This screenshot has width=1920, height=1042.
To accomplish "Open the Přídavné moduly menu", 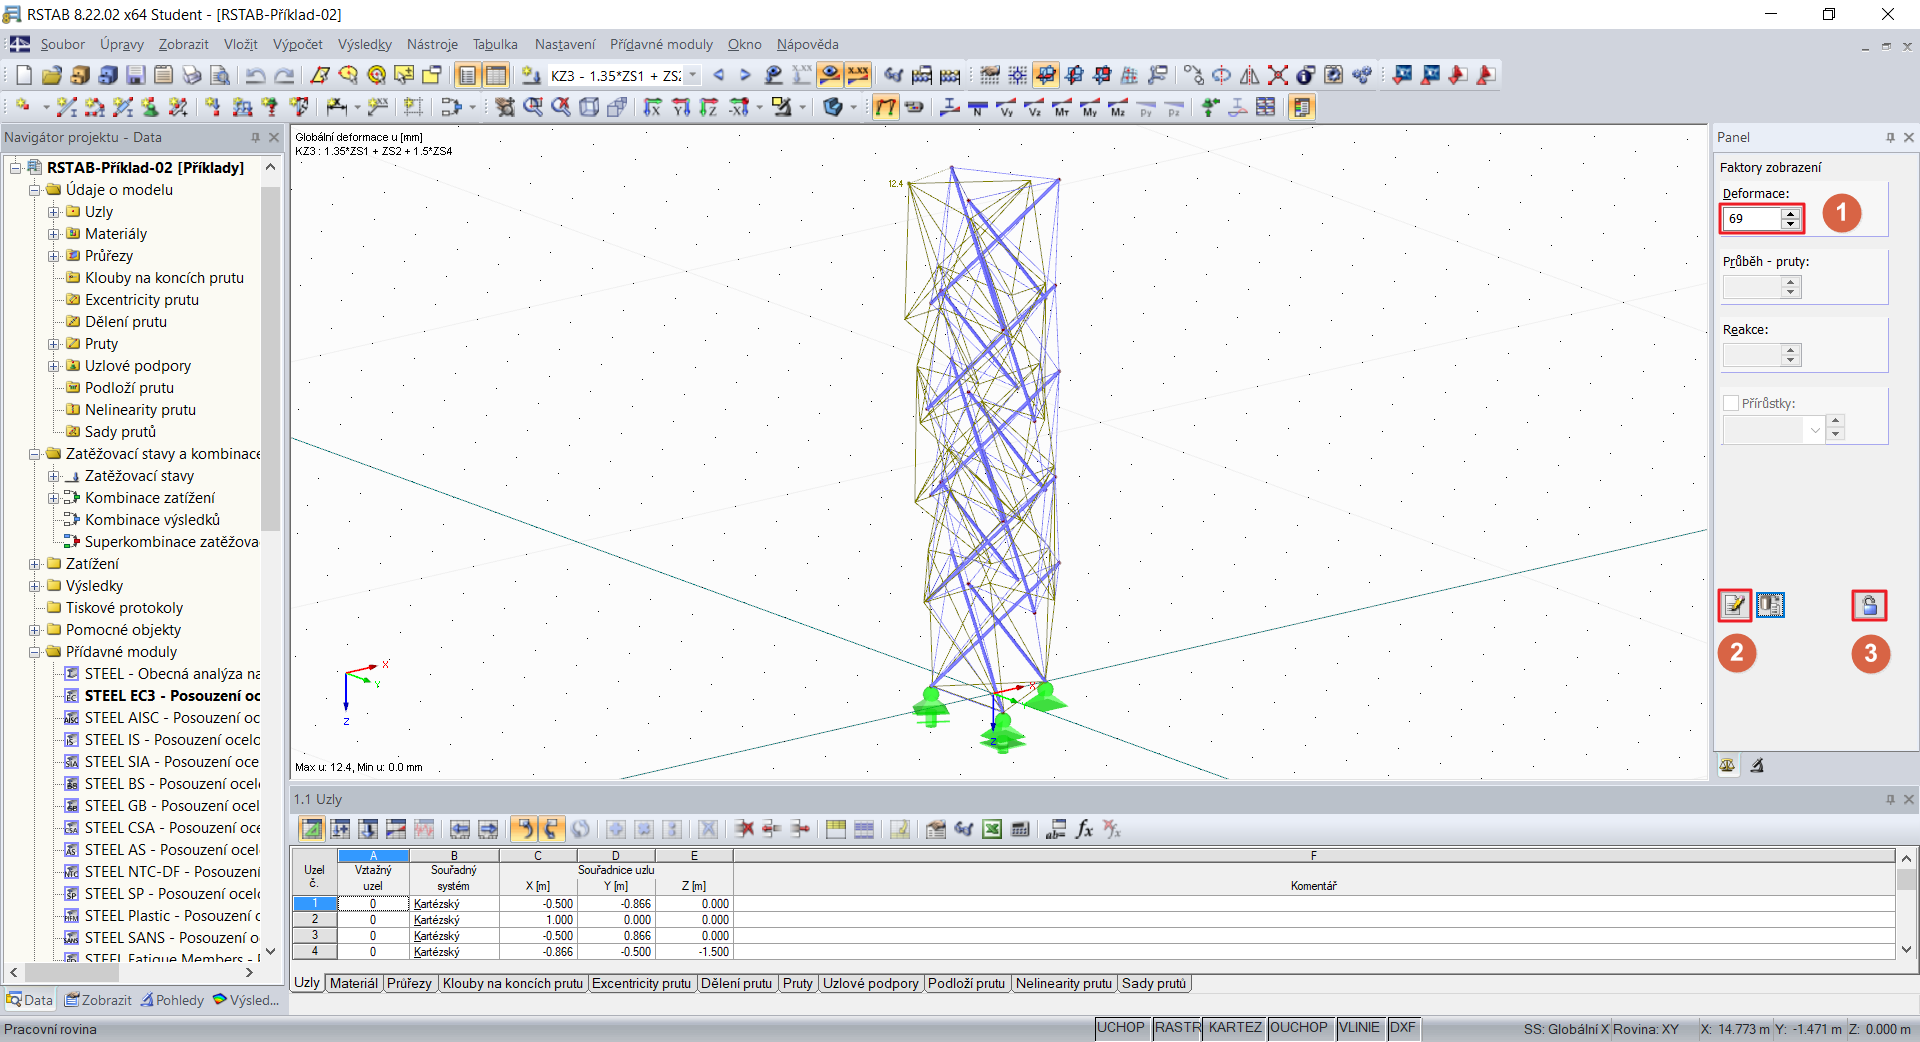I will tap(662, 44).
